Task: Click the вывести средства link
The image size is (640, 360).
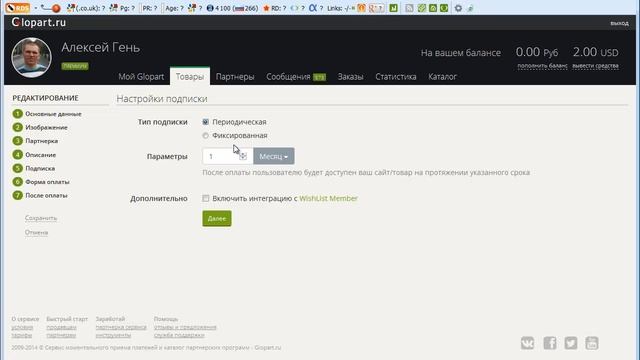Action: point(595,66)
